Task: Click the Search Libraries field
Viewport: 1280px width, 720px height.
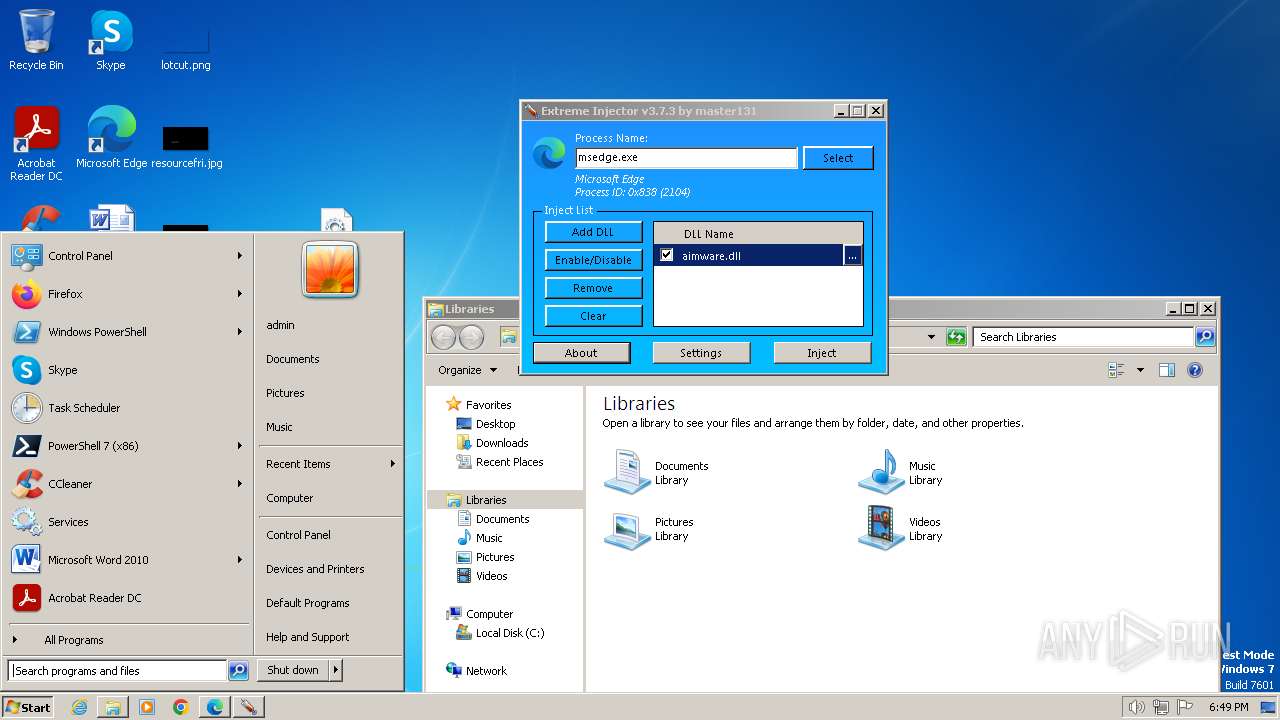Action: click(1084, 337)
